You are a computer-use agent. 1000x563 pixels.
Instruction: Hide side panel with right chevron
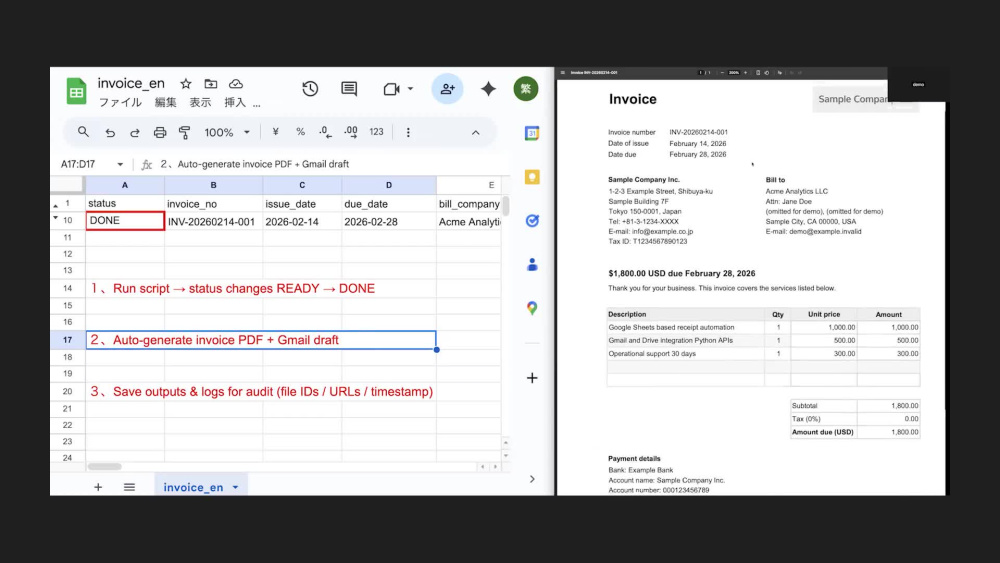point(532,479)
